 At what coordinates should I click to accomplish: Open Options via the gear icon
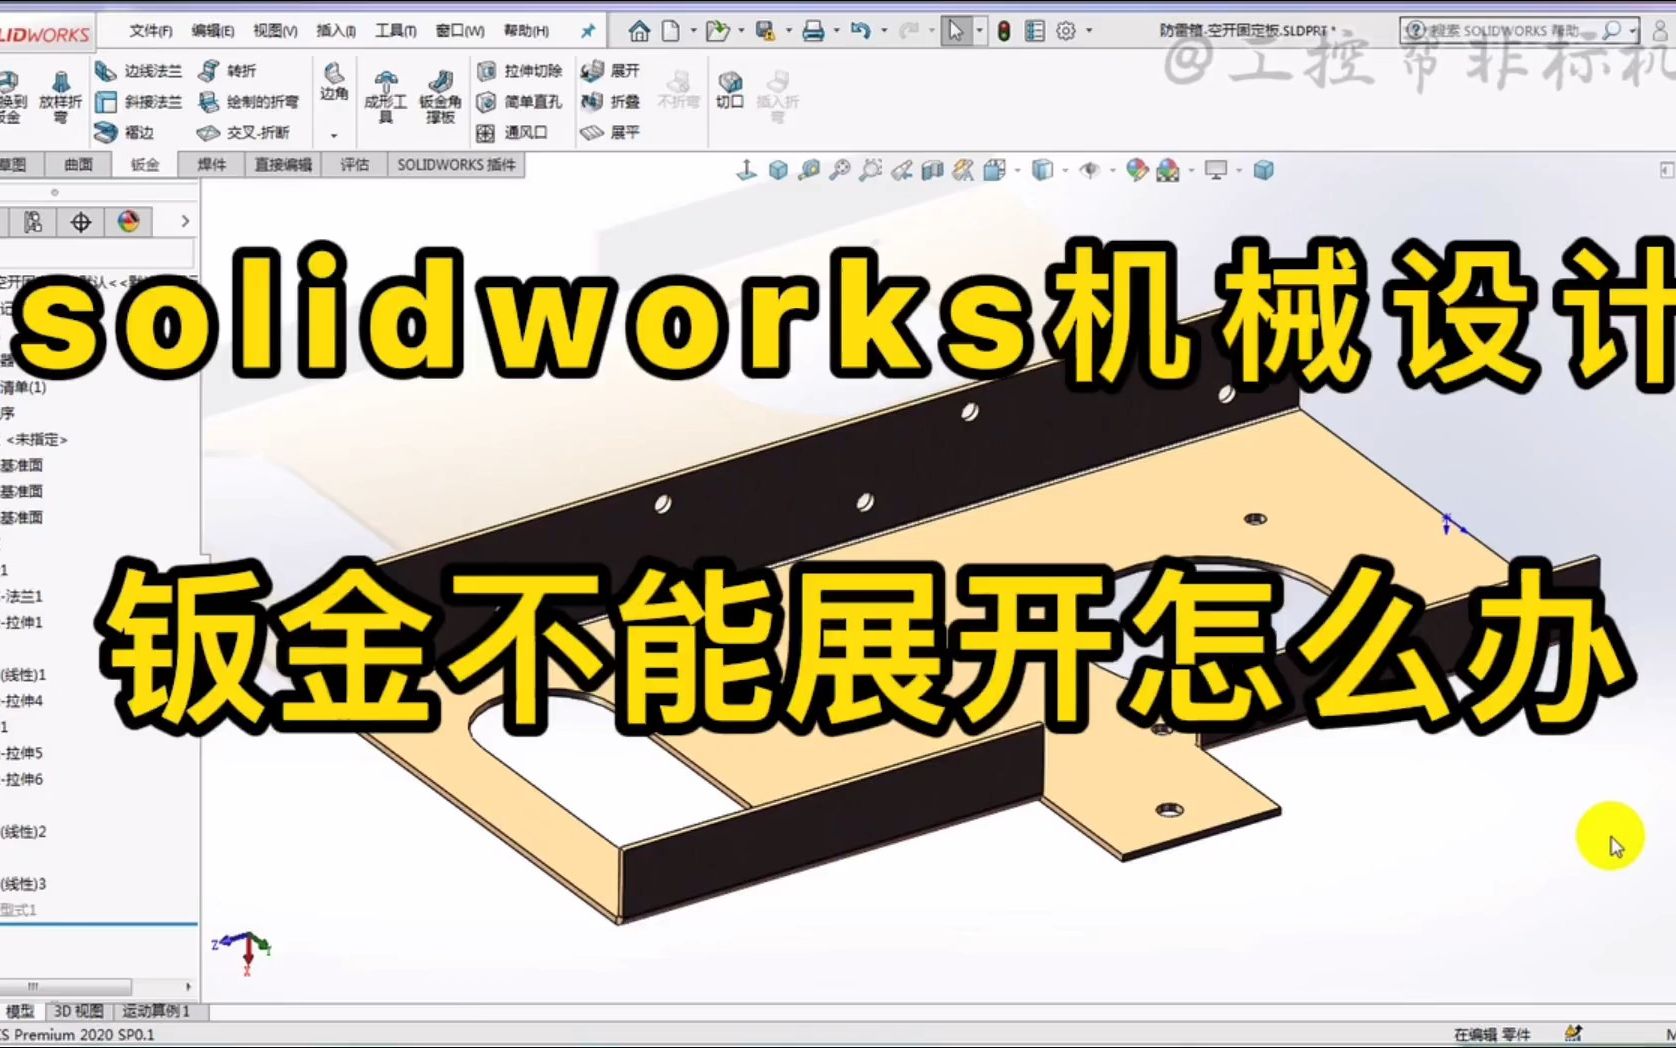1066,31
